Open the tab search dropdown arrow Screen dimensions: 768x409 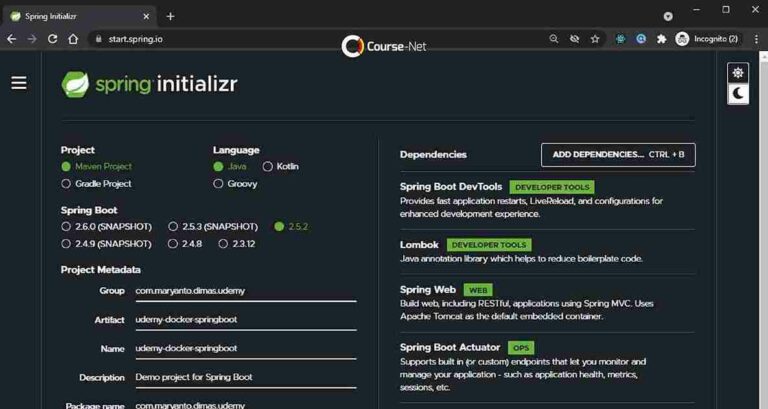pyautogui.click(x=668, y=16)
